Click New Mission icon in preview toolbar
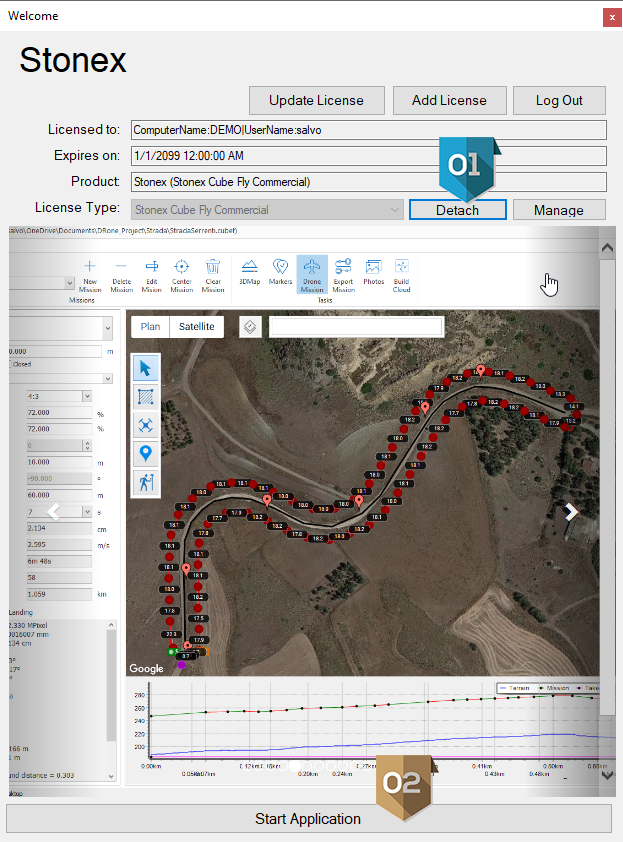Screen dimensions: 623x842 point(90,275)
